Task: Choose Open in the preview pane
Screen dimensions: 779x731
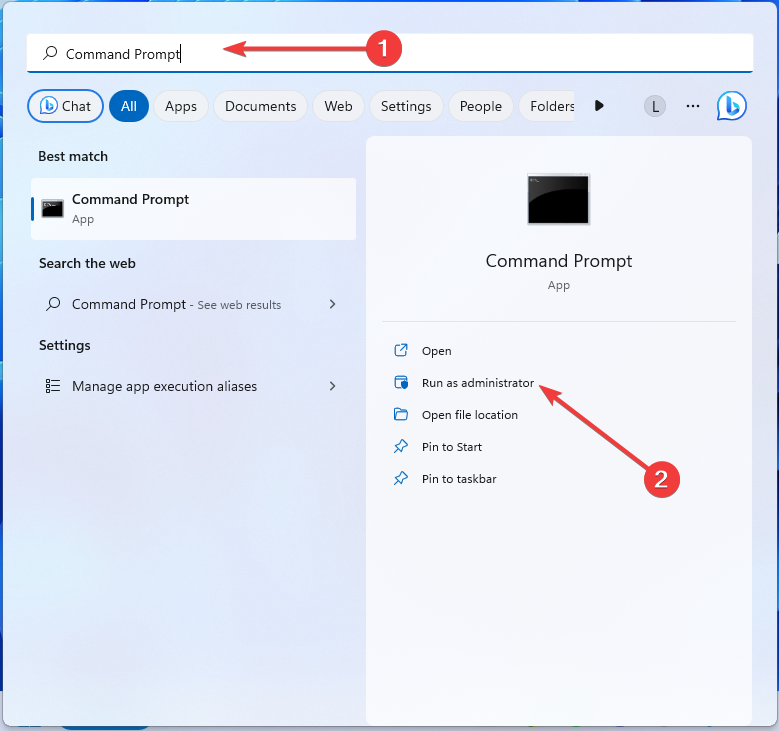Action: (x=436, y=351)
